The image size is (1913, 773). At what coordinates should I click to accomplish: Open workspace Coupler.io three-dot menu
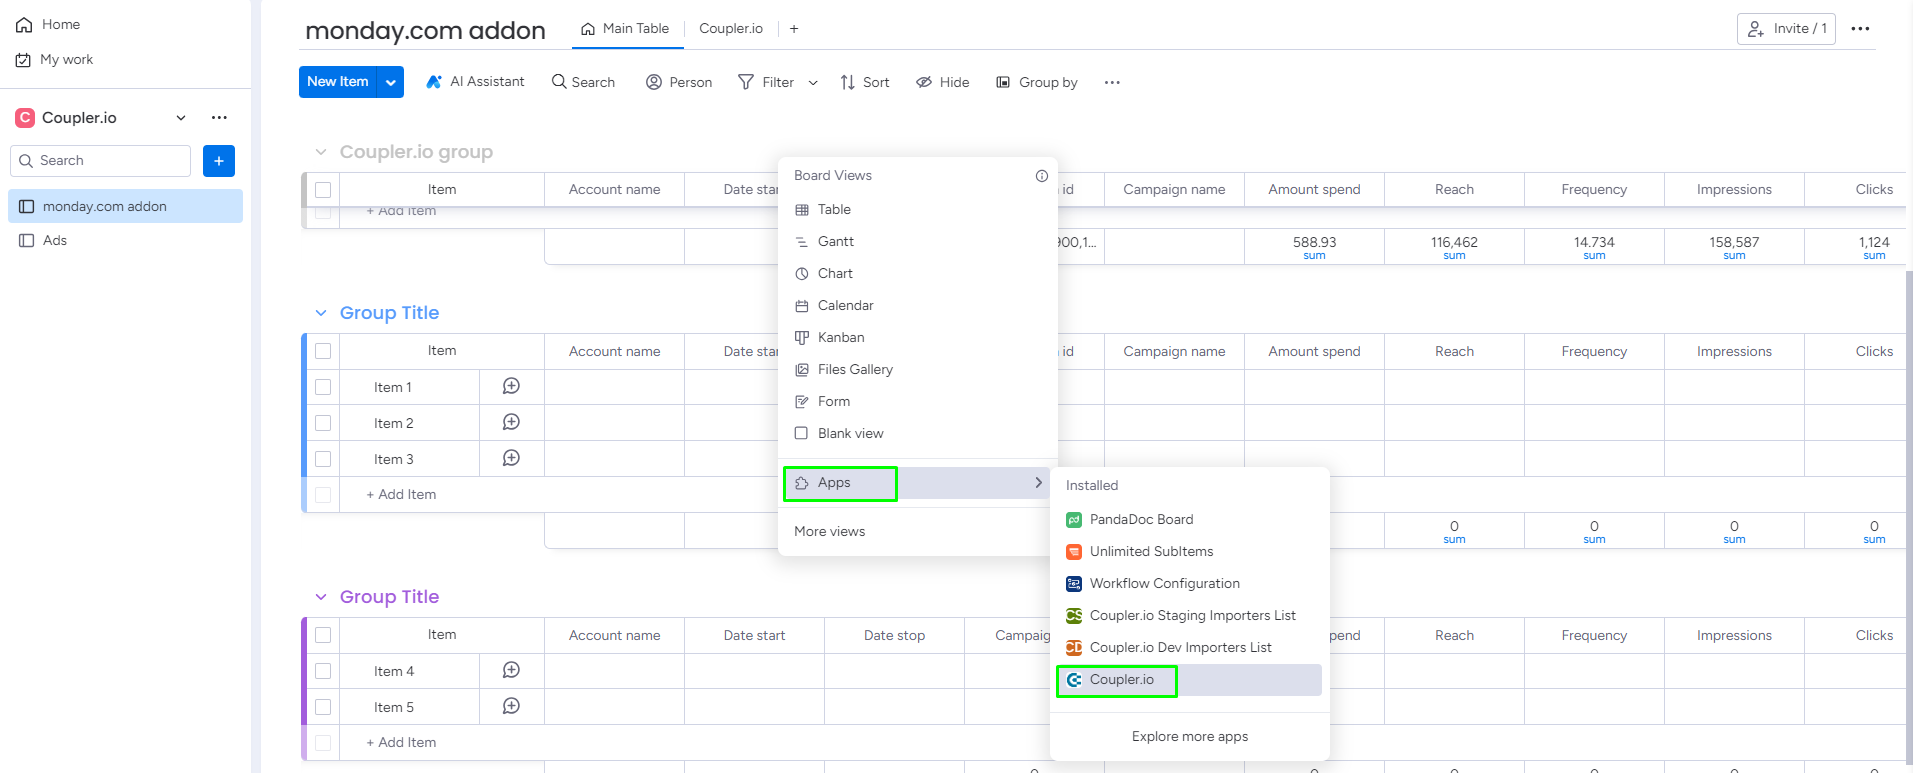(x=219, y=118)
